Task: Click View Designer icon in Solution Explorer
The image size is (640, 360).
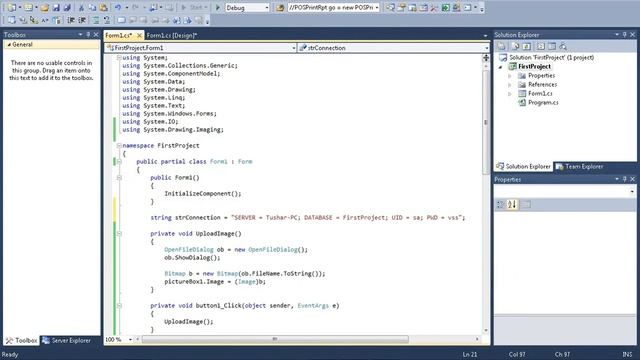Action: tap(552, 47)
